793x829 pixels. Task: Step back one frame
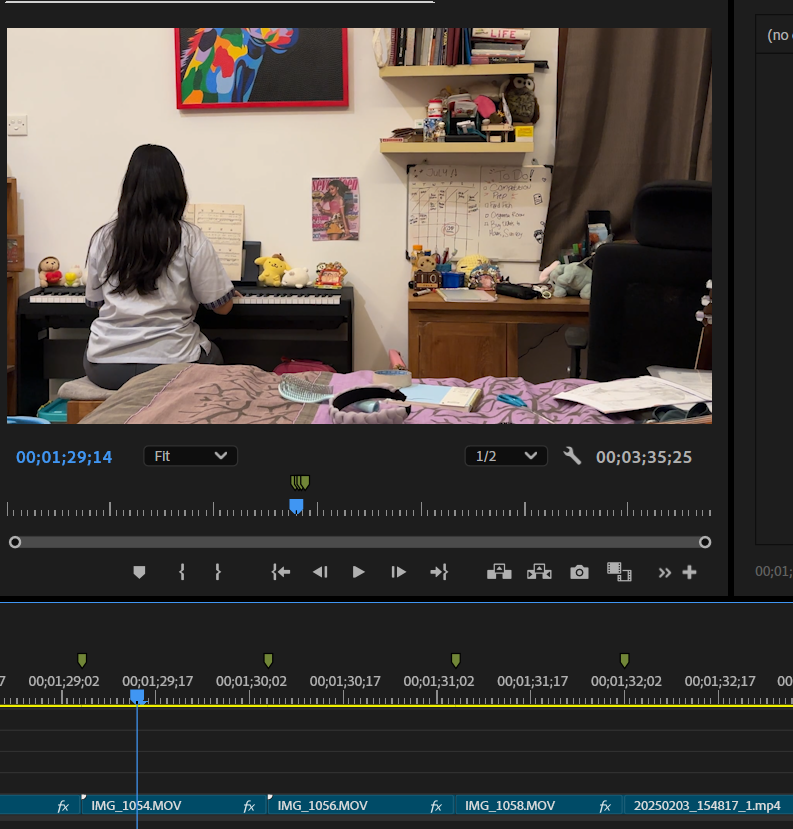(320, 572)
